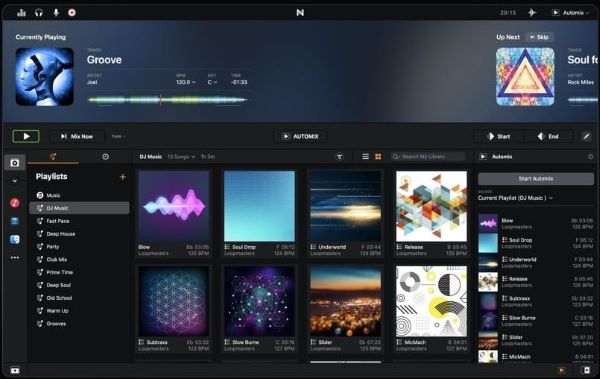Set the transition End point
The image size is (600, 379).
[x=548, y=136]
